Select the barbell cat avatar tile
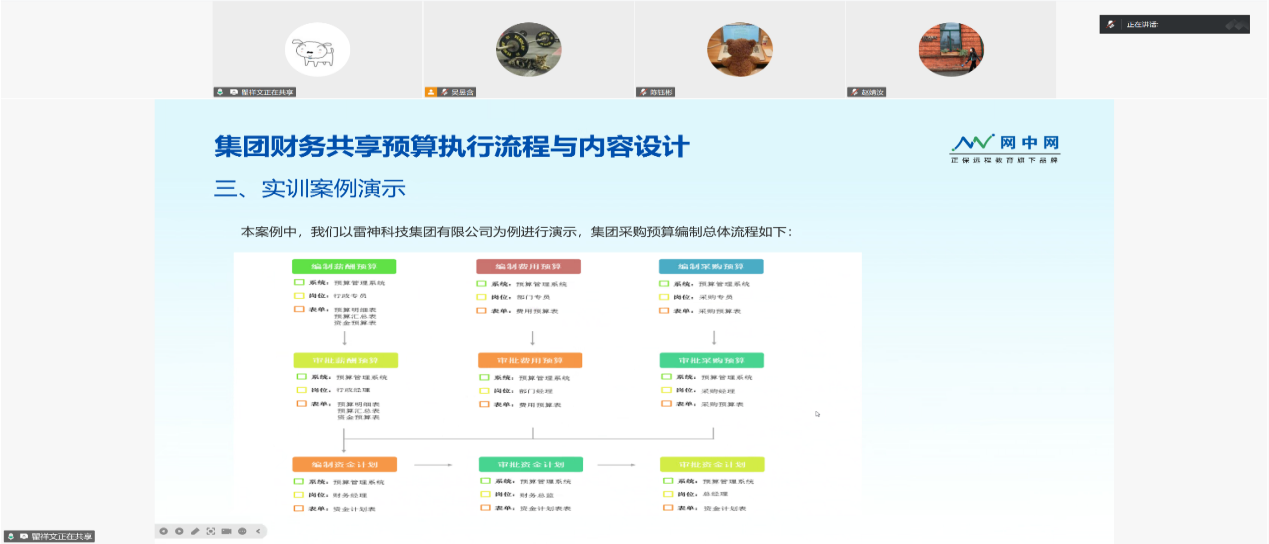This screenshot has height=544, width=1269. click(528, 49)
